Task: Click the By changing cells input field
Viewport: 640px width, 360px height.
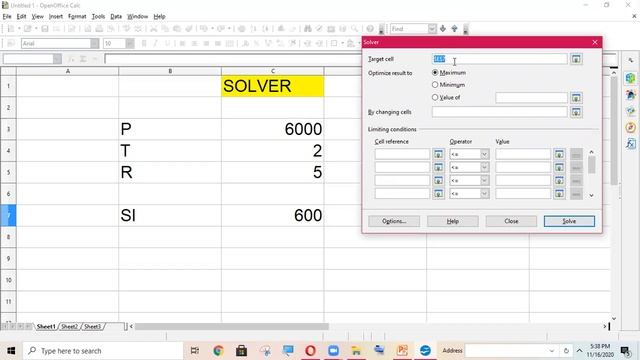Action: point(500,112)
